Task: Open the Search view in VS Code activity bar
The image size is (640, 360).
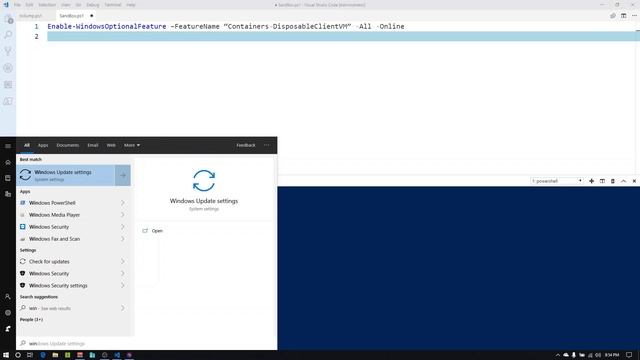Action: pos(8,35)
